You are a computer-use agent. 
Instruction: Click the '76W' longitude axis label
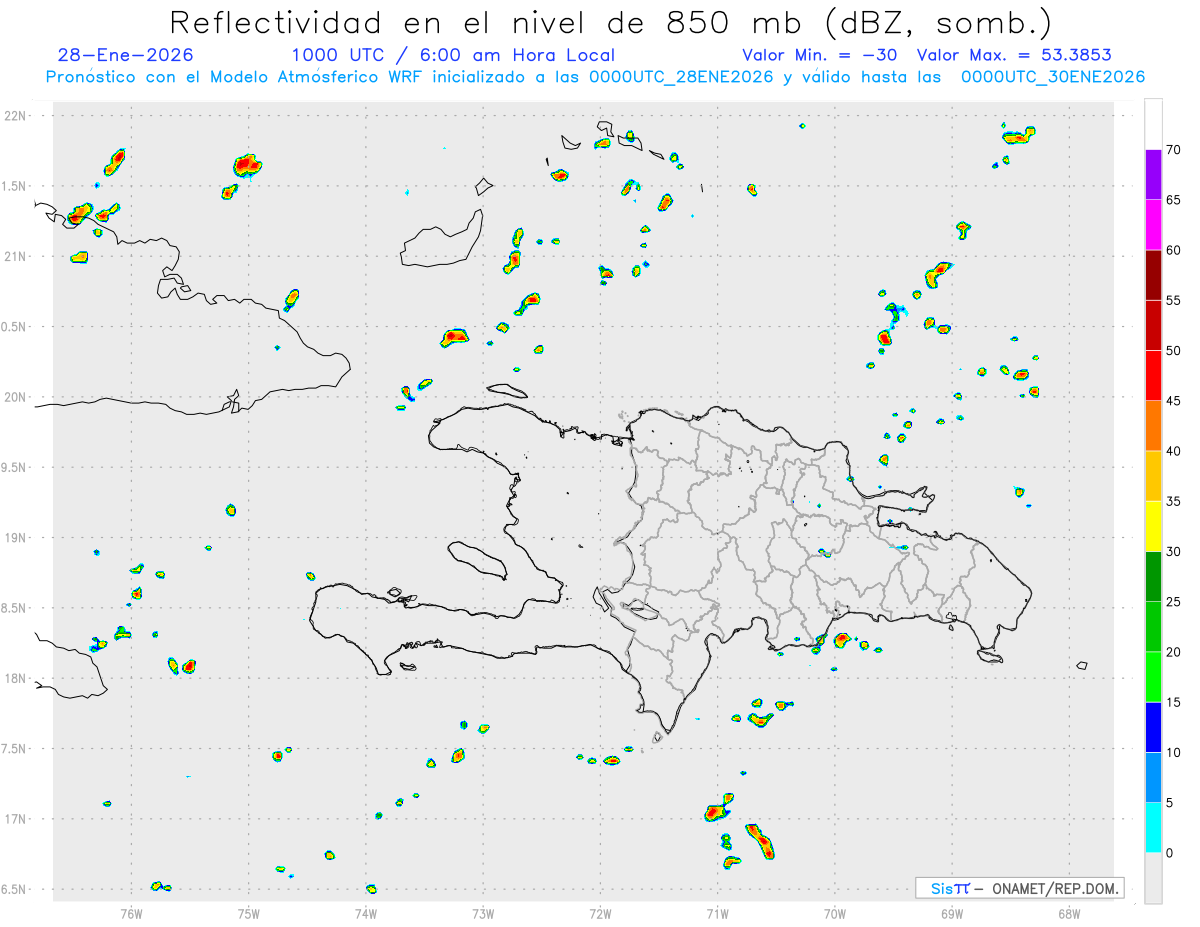coord(131,913)
